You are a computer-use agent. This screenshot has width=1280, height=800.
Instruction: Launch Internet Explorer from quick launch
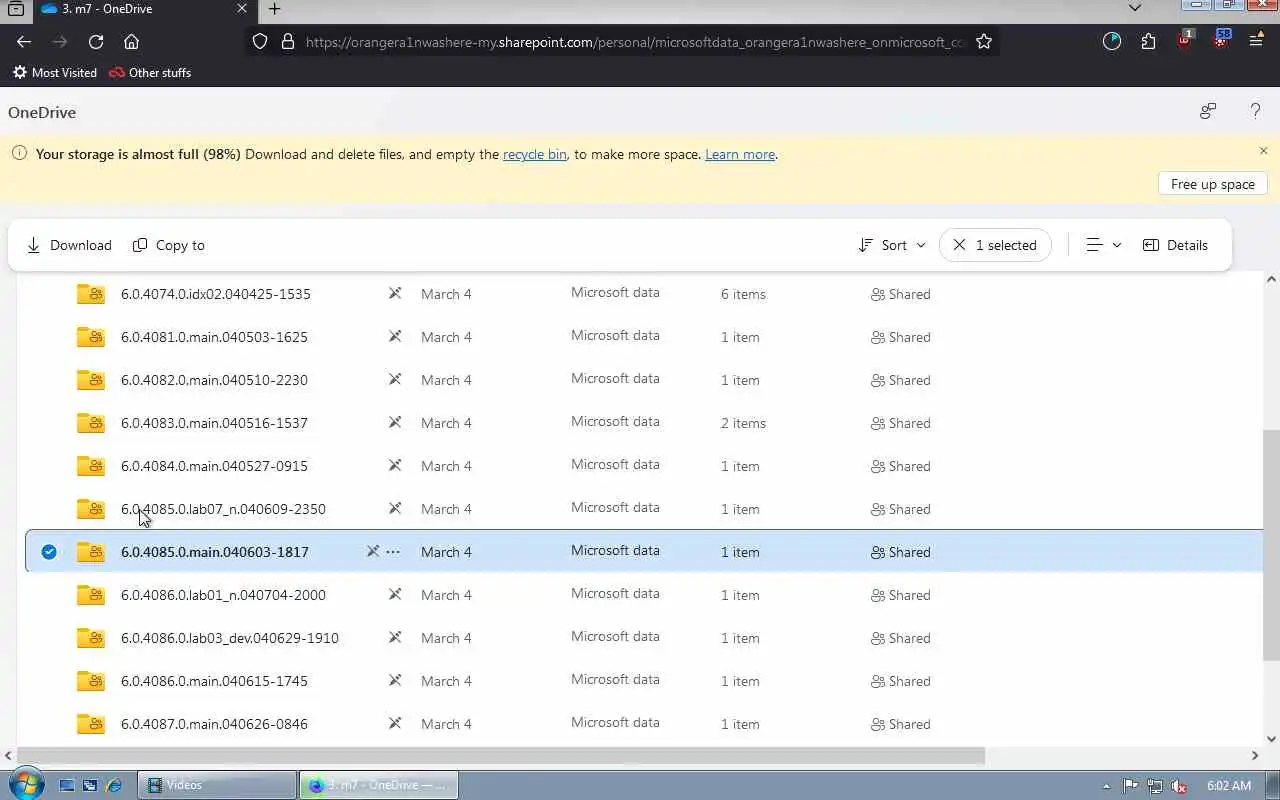114,786
